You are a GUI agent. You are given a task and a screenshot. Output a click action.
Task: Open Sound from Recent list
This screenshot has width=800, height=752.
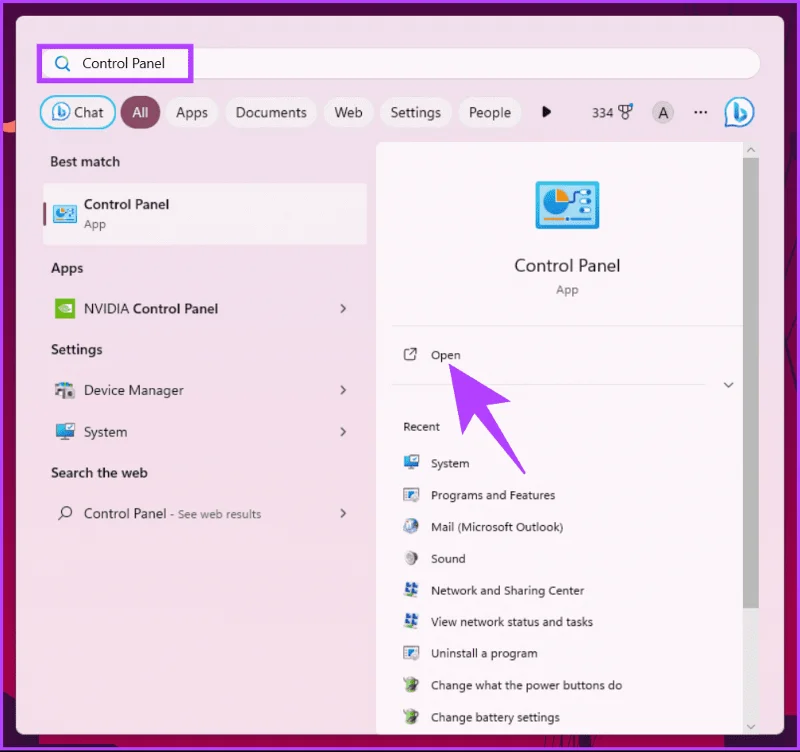tap(448, 559)
